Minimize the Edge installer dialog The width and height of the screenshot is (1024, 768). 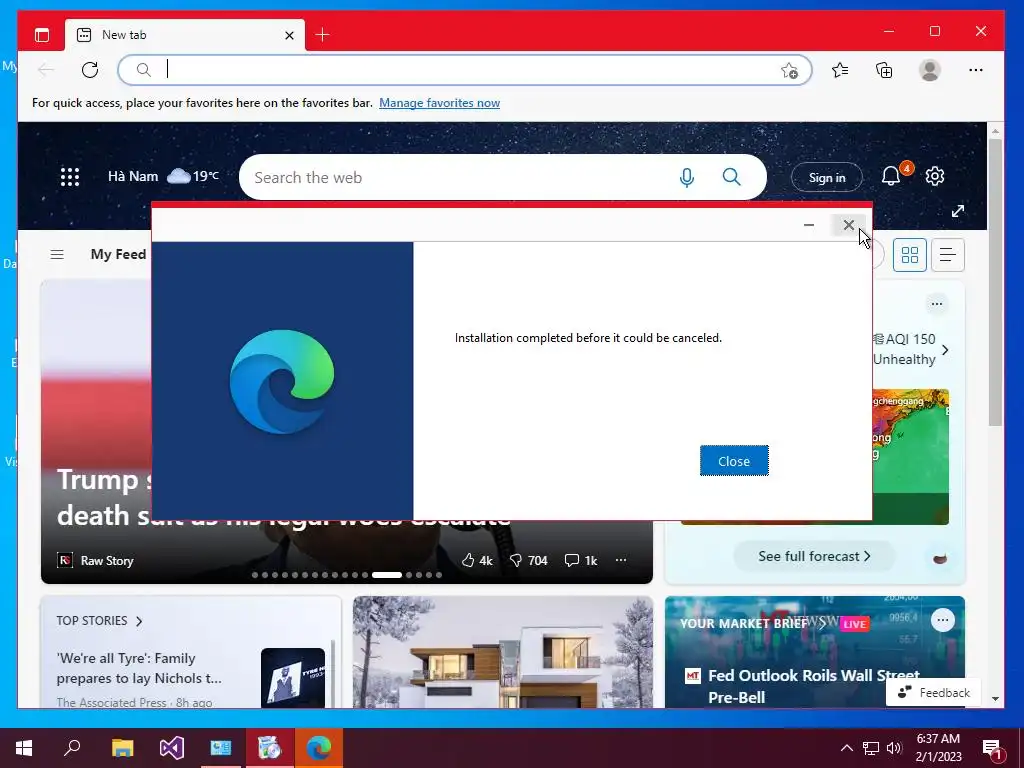pyautogui.click(x=808, y=225)
